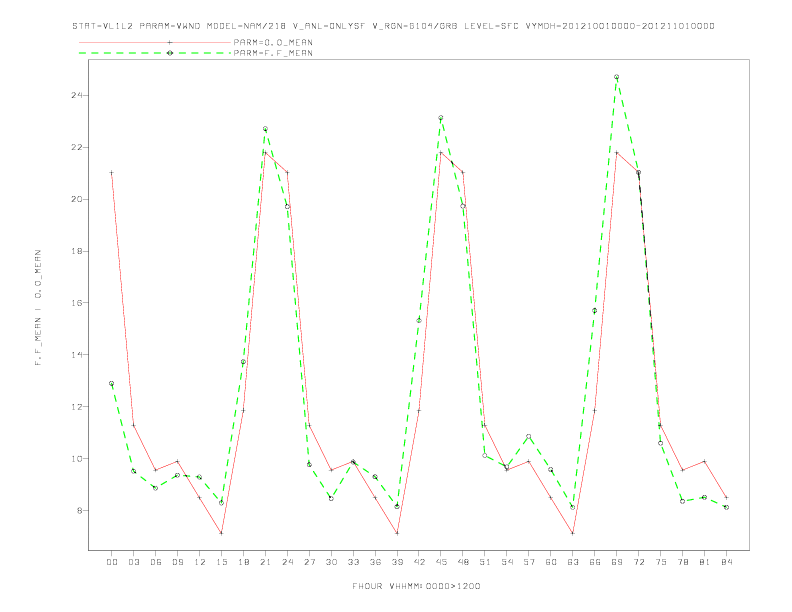The height and width of the screenshot is (612, 792).
Task: Select legend entry PARM=F.F_MEAN
Action: coord(273,53)
